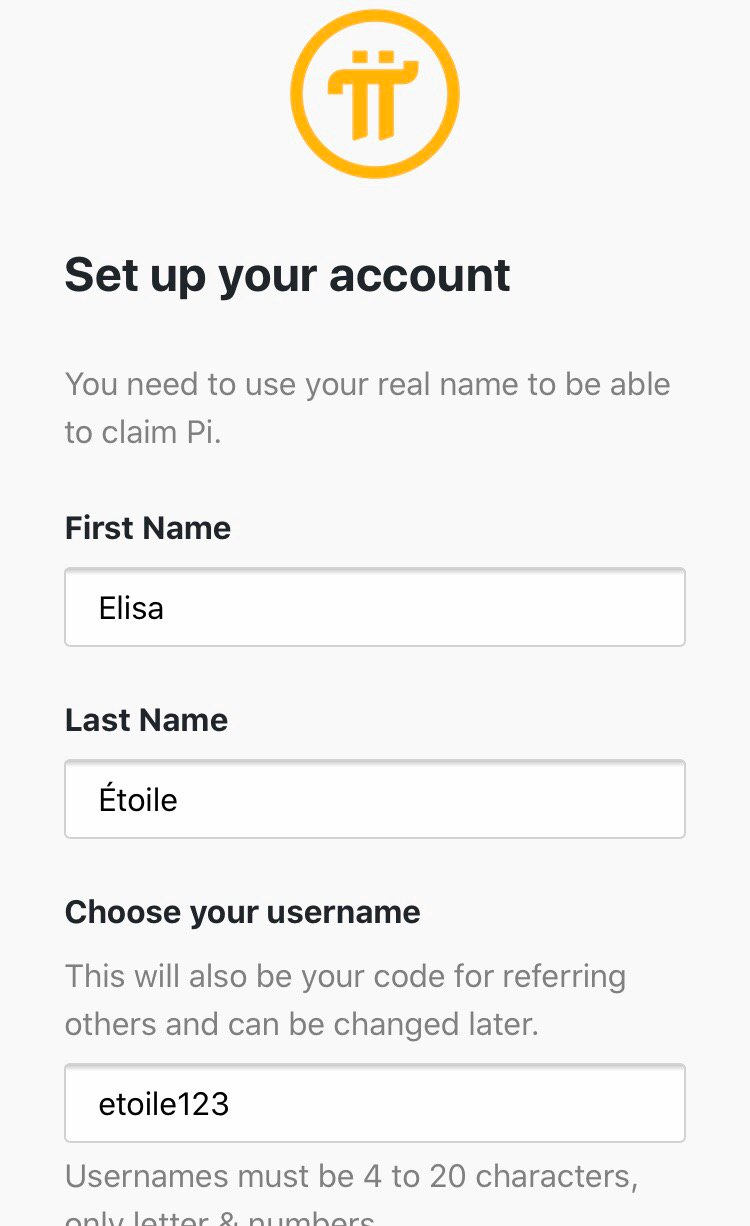Click the "You need to use your real name" line
This screenshot has width=750, height=1226.
pyautogui.click(x=367, y=384)
